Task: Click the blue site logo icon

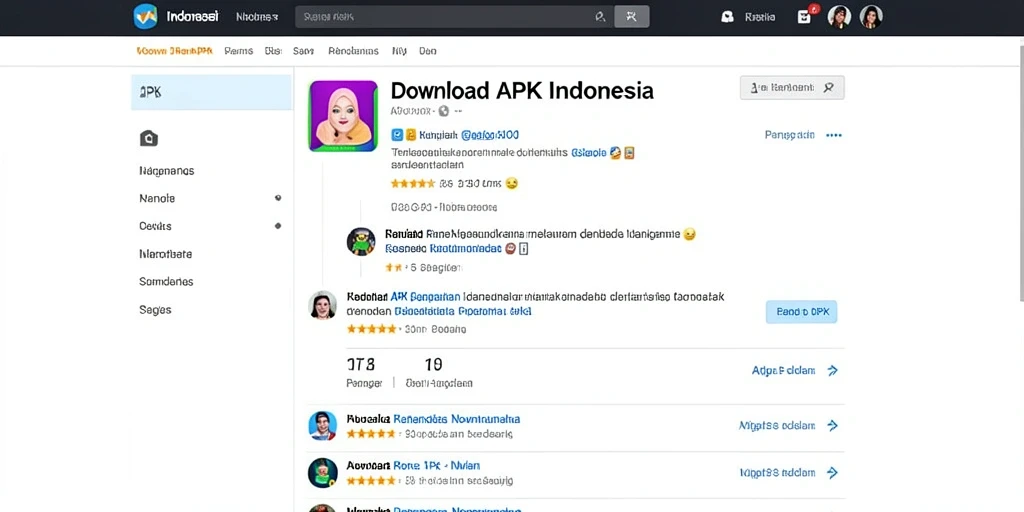Action: pyautogui.click(x=145, y=16)
